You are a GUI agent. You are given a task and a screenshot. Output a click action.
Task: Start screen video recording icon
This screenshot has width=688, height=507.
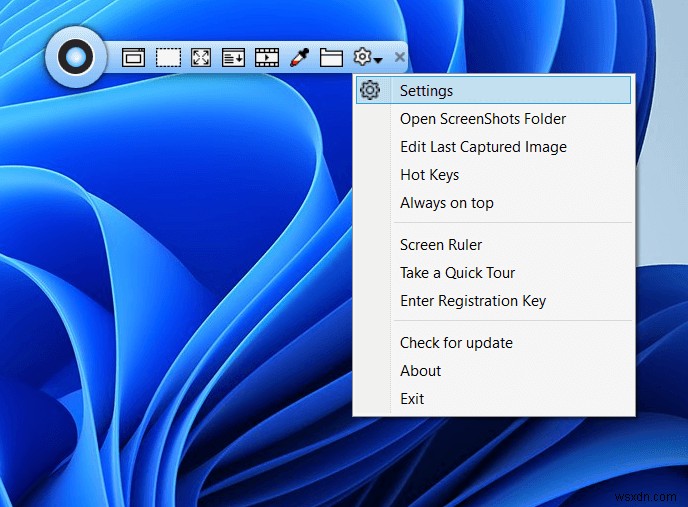pos(267,58)
